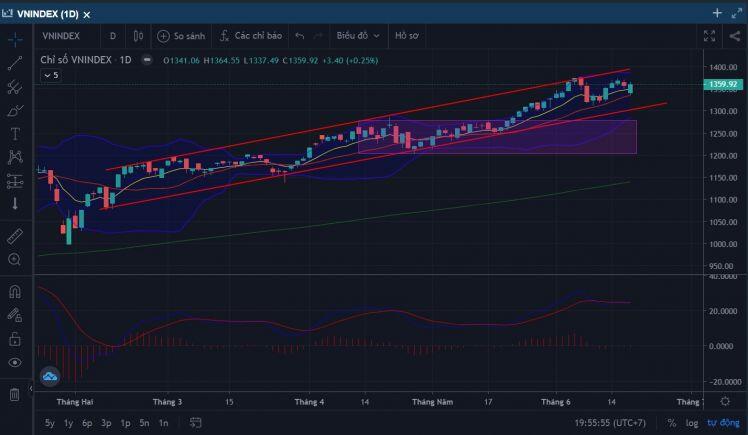The height and width of the screenshot is (435, 748).
Task: Open the compare symbol dialog (So sánh)
Action: (x=181, y=36)
